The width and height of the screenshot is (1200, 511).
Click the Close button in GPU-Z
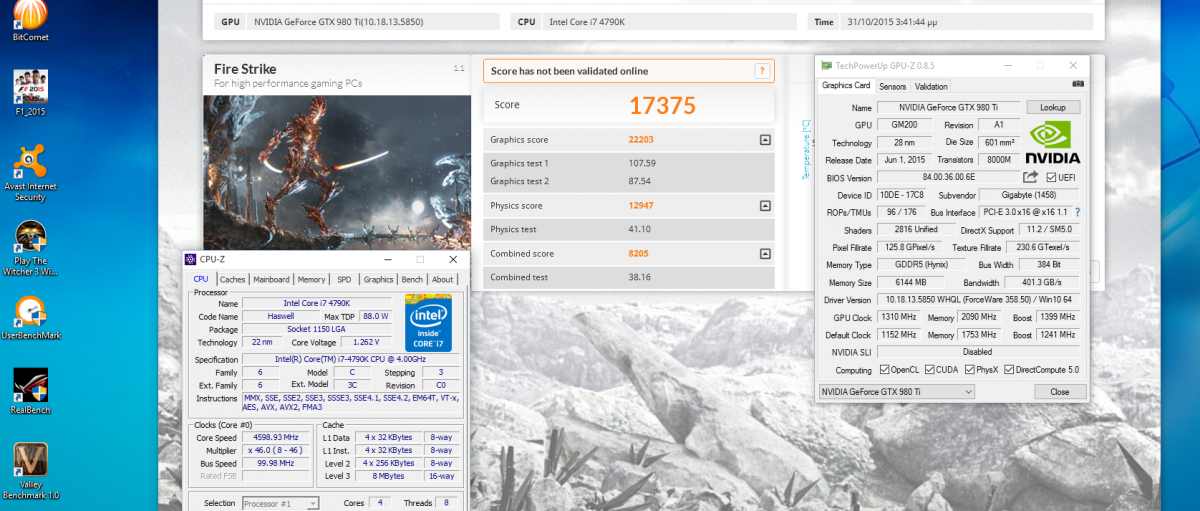point(1059,392)
